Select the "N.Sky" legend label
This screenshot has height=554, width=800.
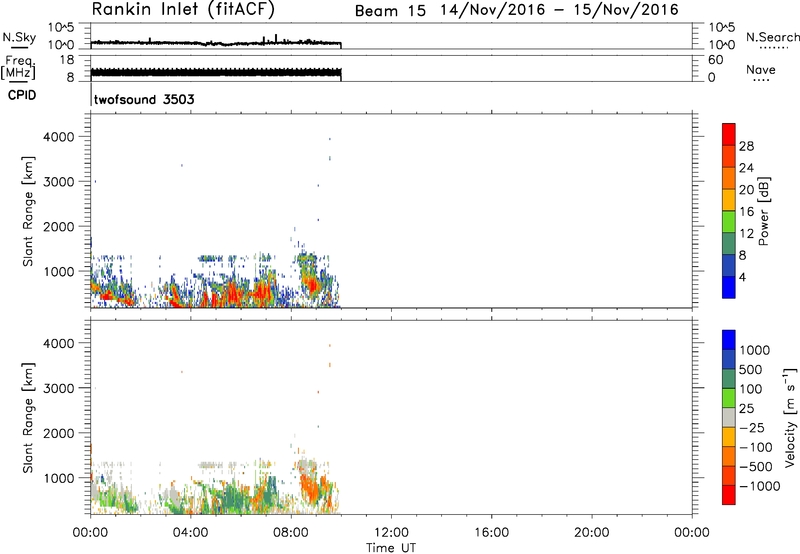19,37
